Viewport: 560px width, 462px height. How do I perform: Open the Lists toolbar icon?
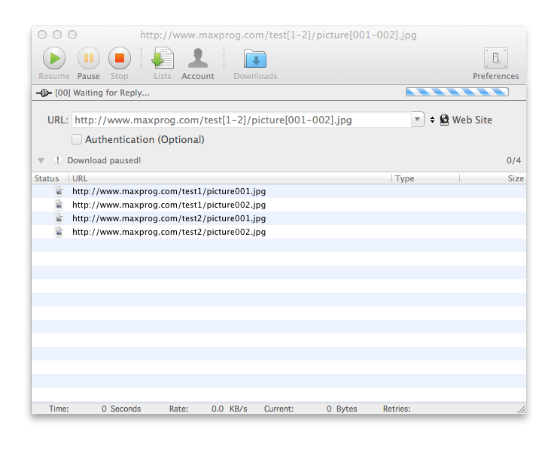pos(162,58)
